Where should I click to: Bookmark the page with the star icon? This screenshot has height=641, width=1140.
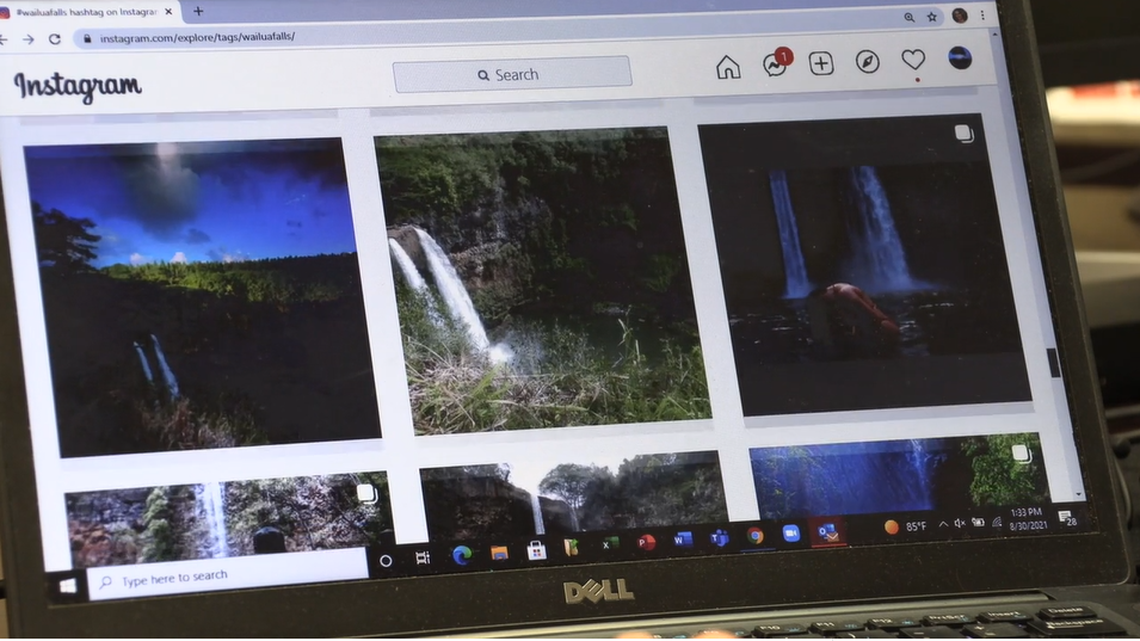pos(932,17)
